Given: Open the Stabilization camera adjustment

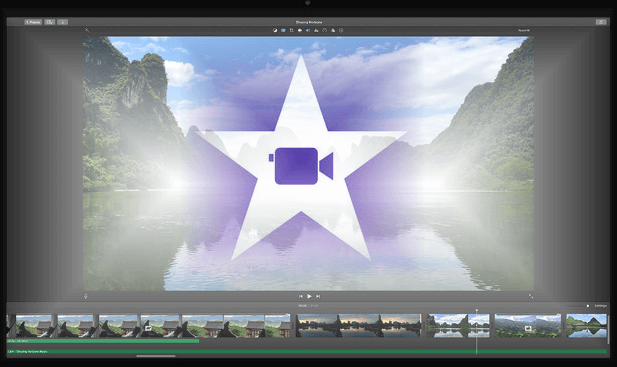Looking at the screenshot, I should [300, 30].
